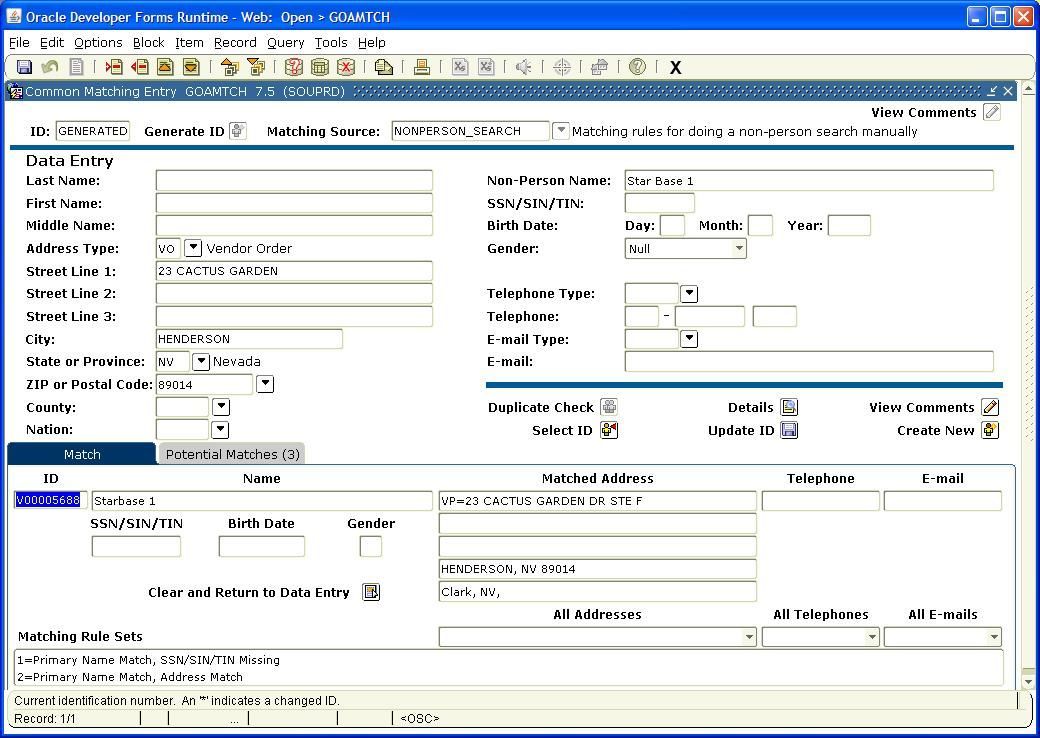Click the Insert Record toolbar icon

click(114, 67)
